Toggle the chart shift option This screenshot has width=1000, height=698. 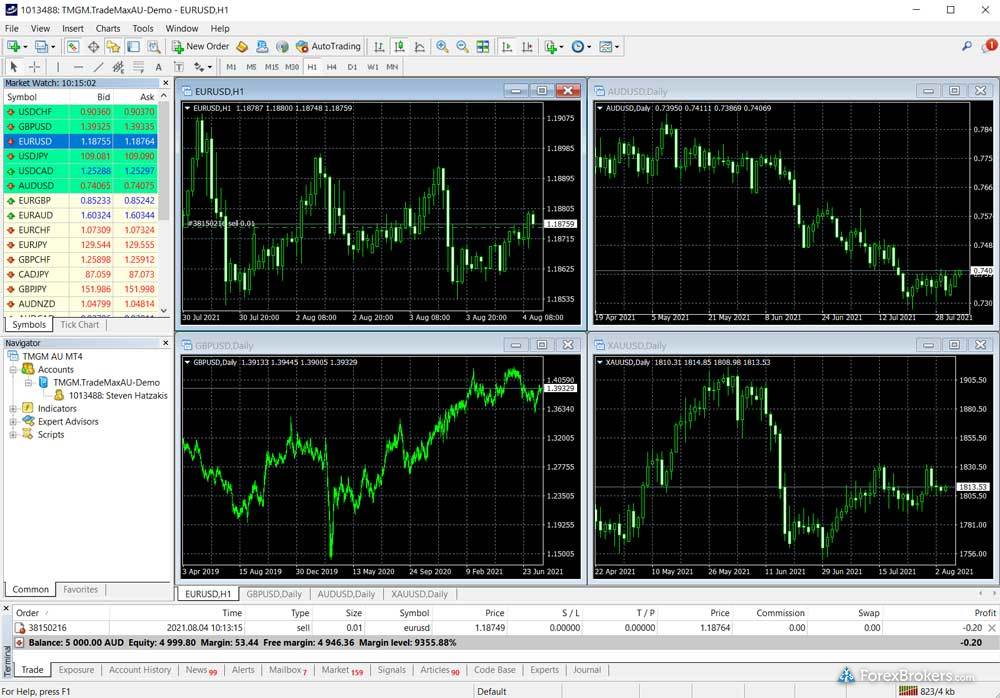[x=529, y=46]
